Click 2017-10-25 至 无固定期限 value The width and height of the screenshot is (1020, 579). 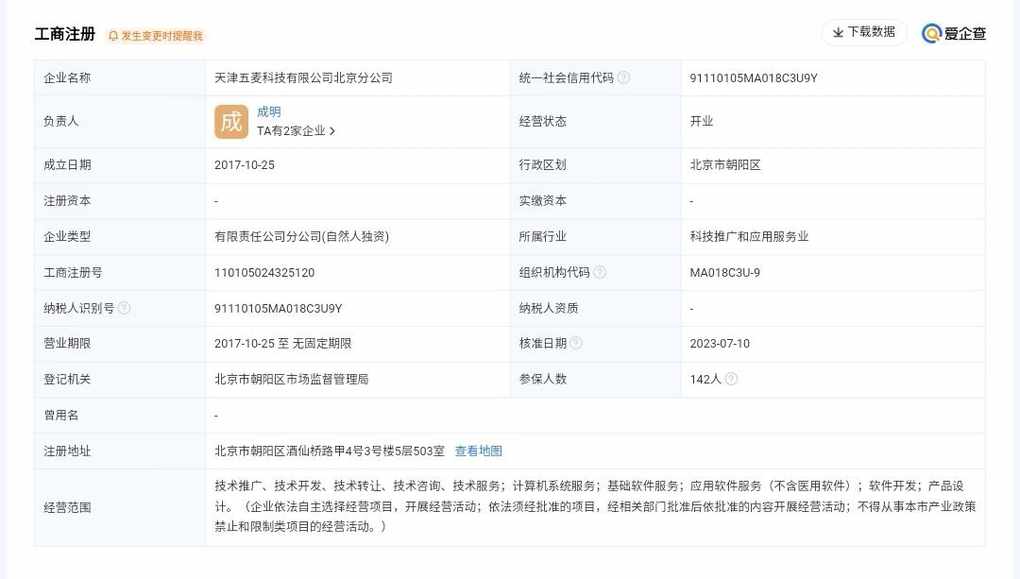[x=283, y=343]
